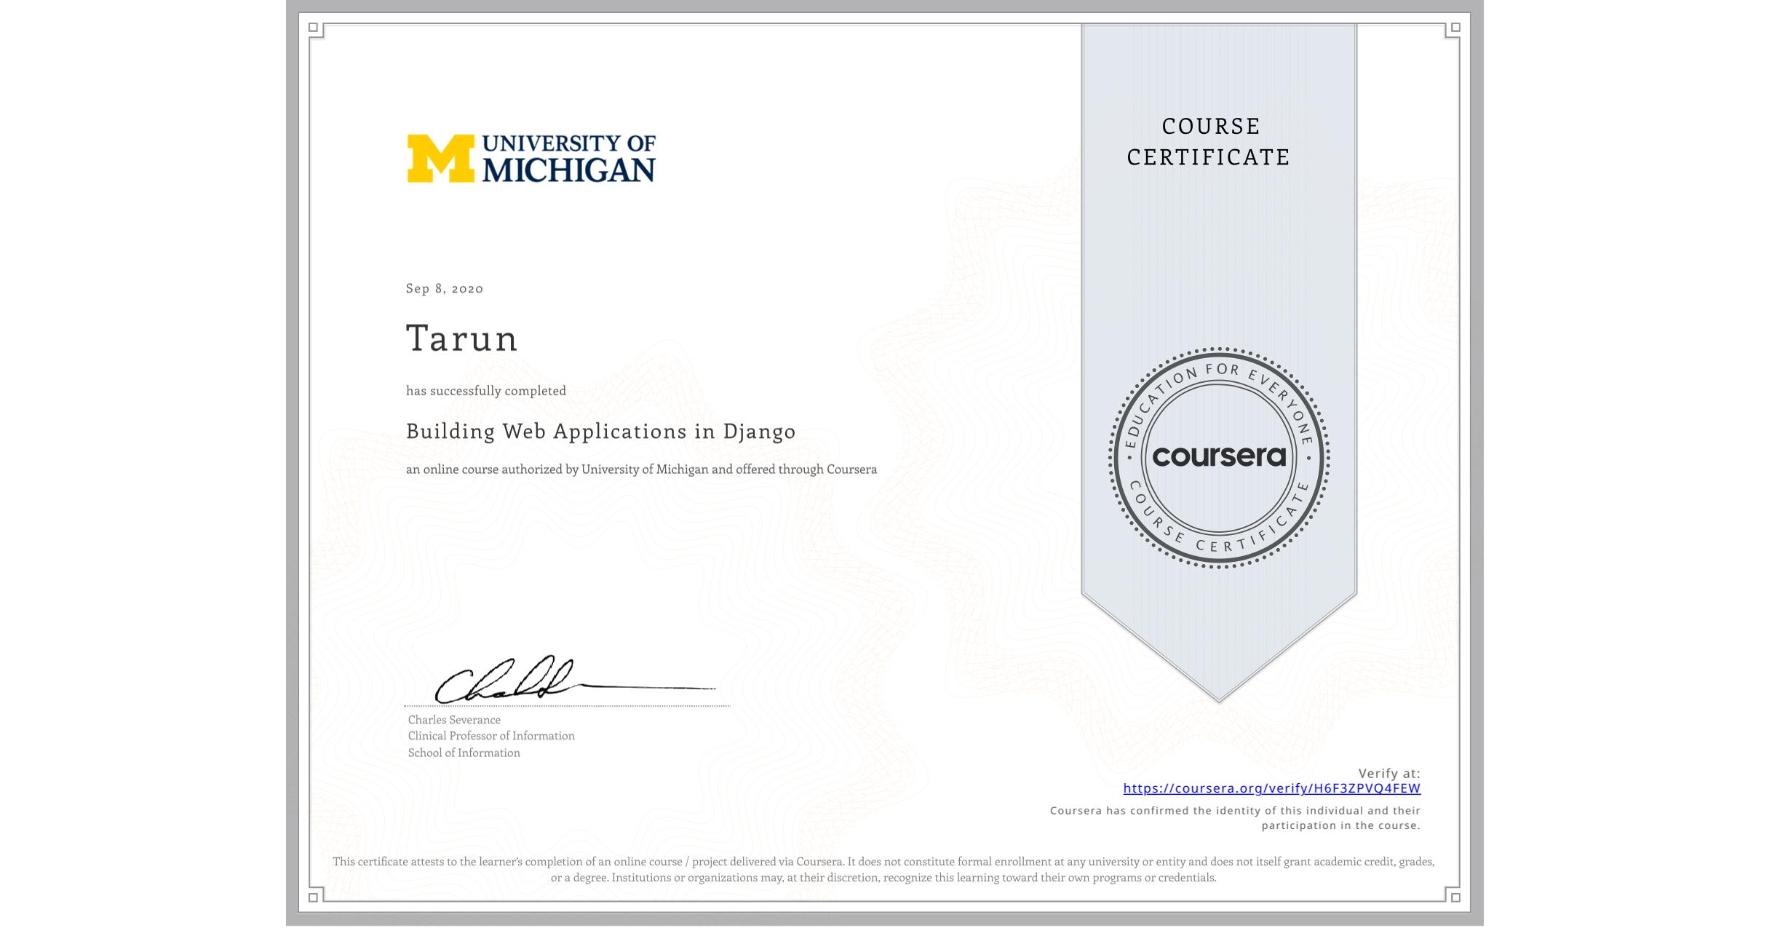The width and height of the screenshot is (1772, 928).
Task: Click the University of Michigan logo
Action: coord(531,159)
